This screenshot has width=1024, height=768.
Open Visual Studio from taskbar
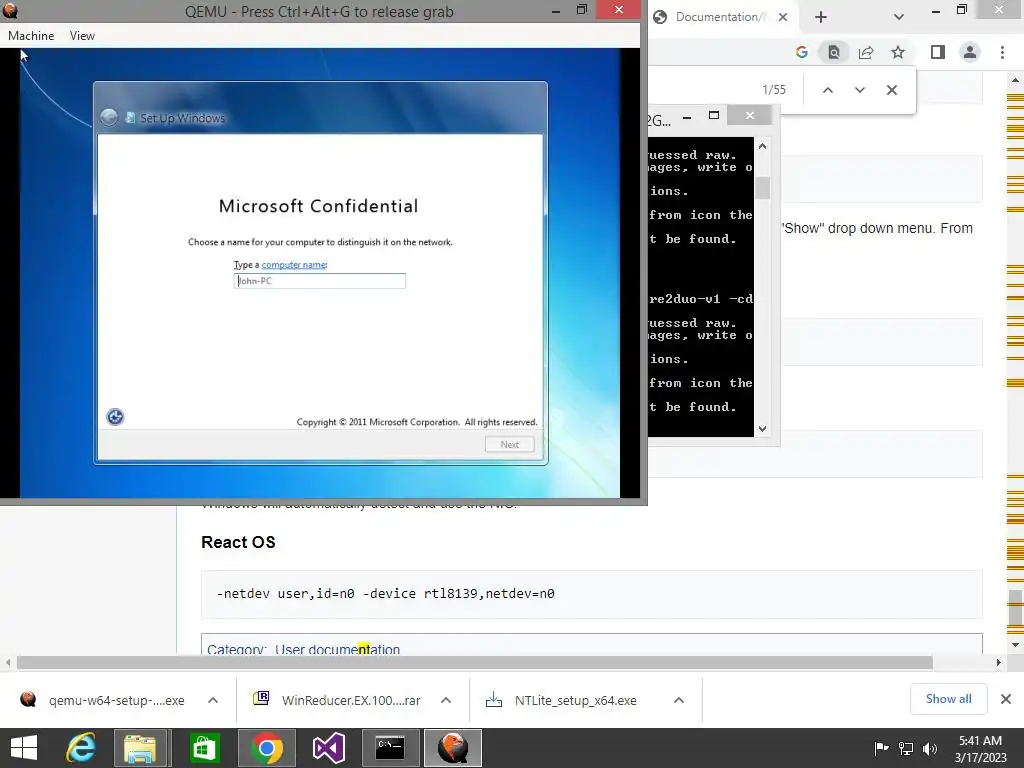coord(328,748)
